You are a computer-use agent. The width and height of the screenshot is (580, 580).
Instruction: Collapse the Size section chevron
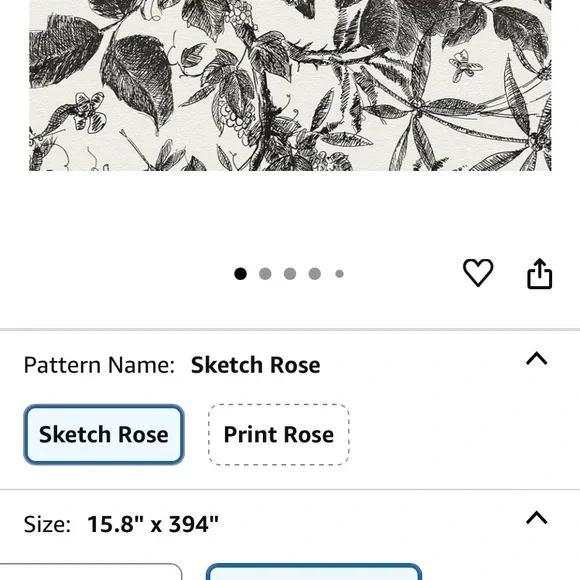(x=537, y=518)
